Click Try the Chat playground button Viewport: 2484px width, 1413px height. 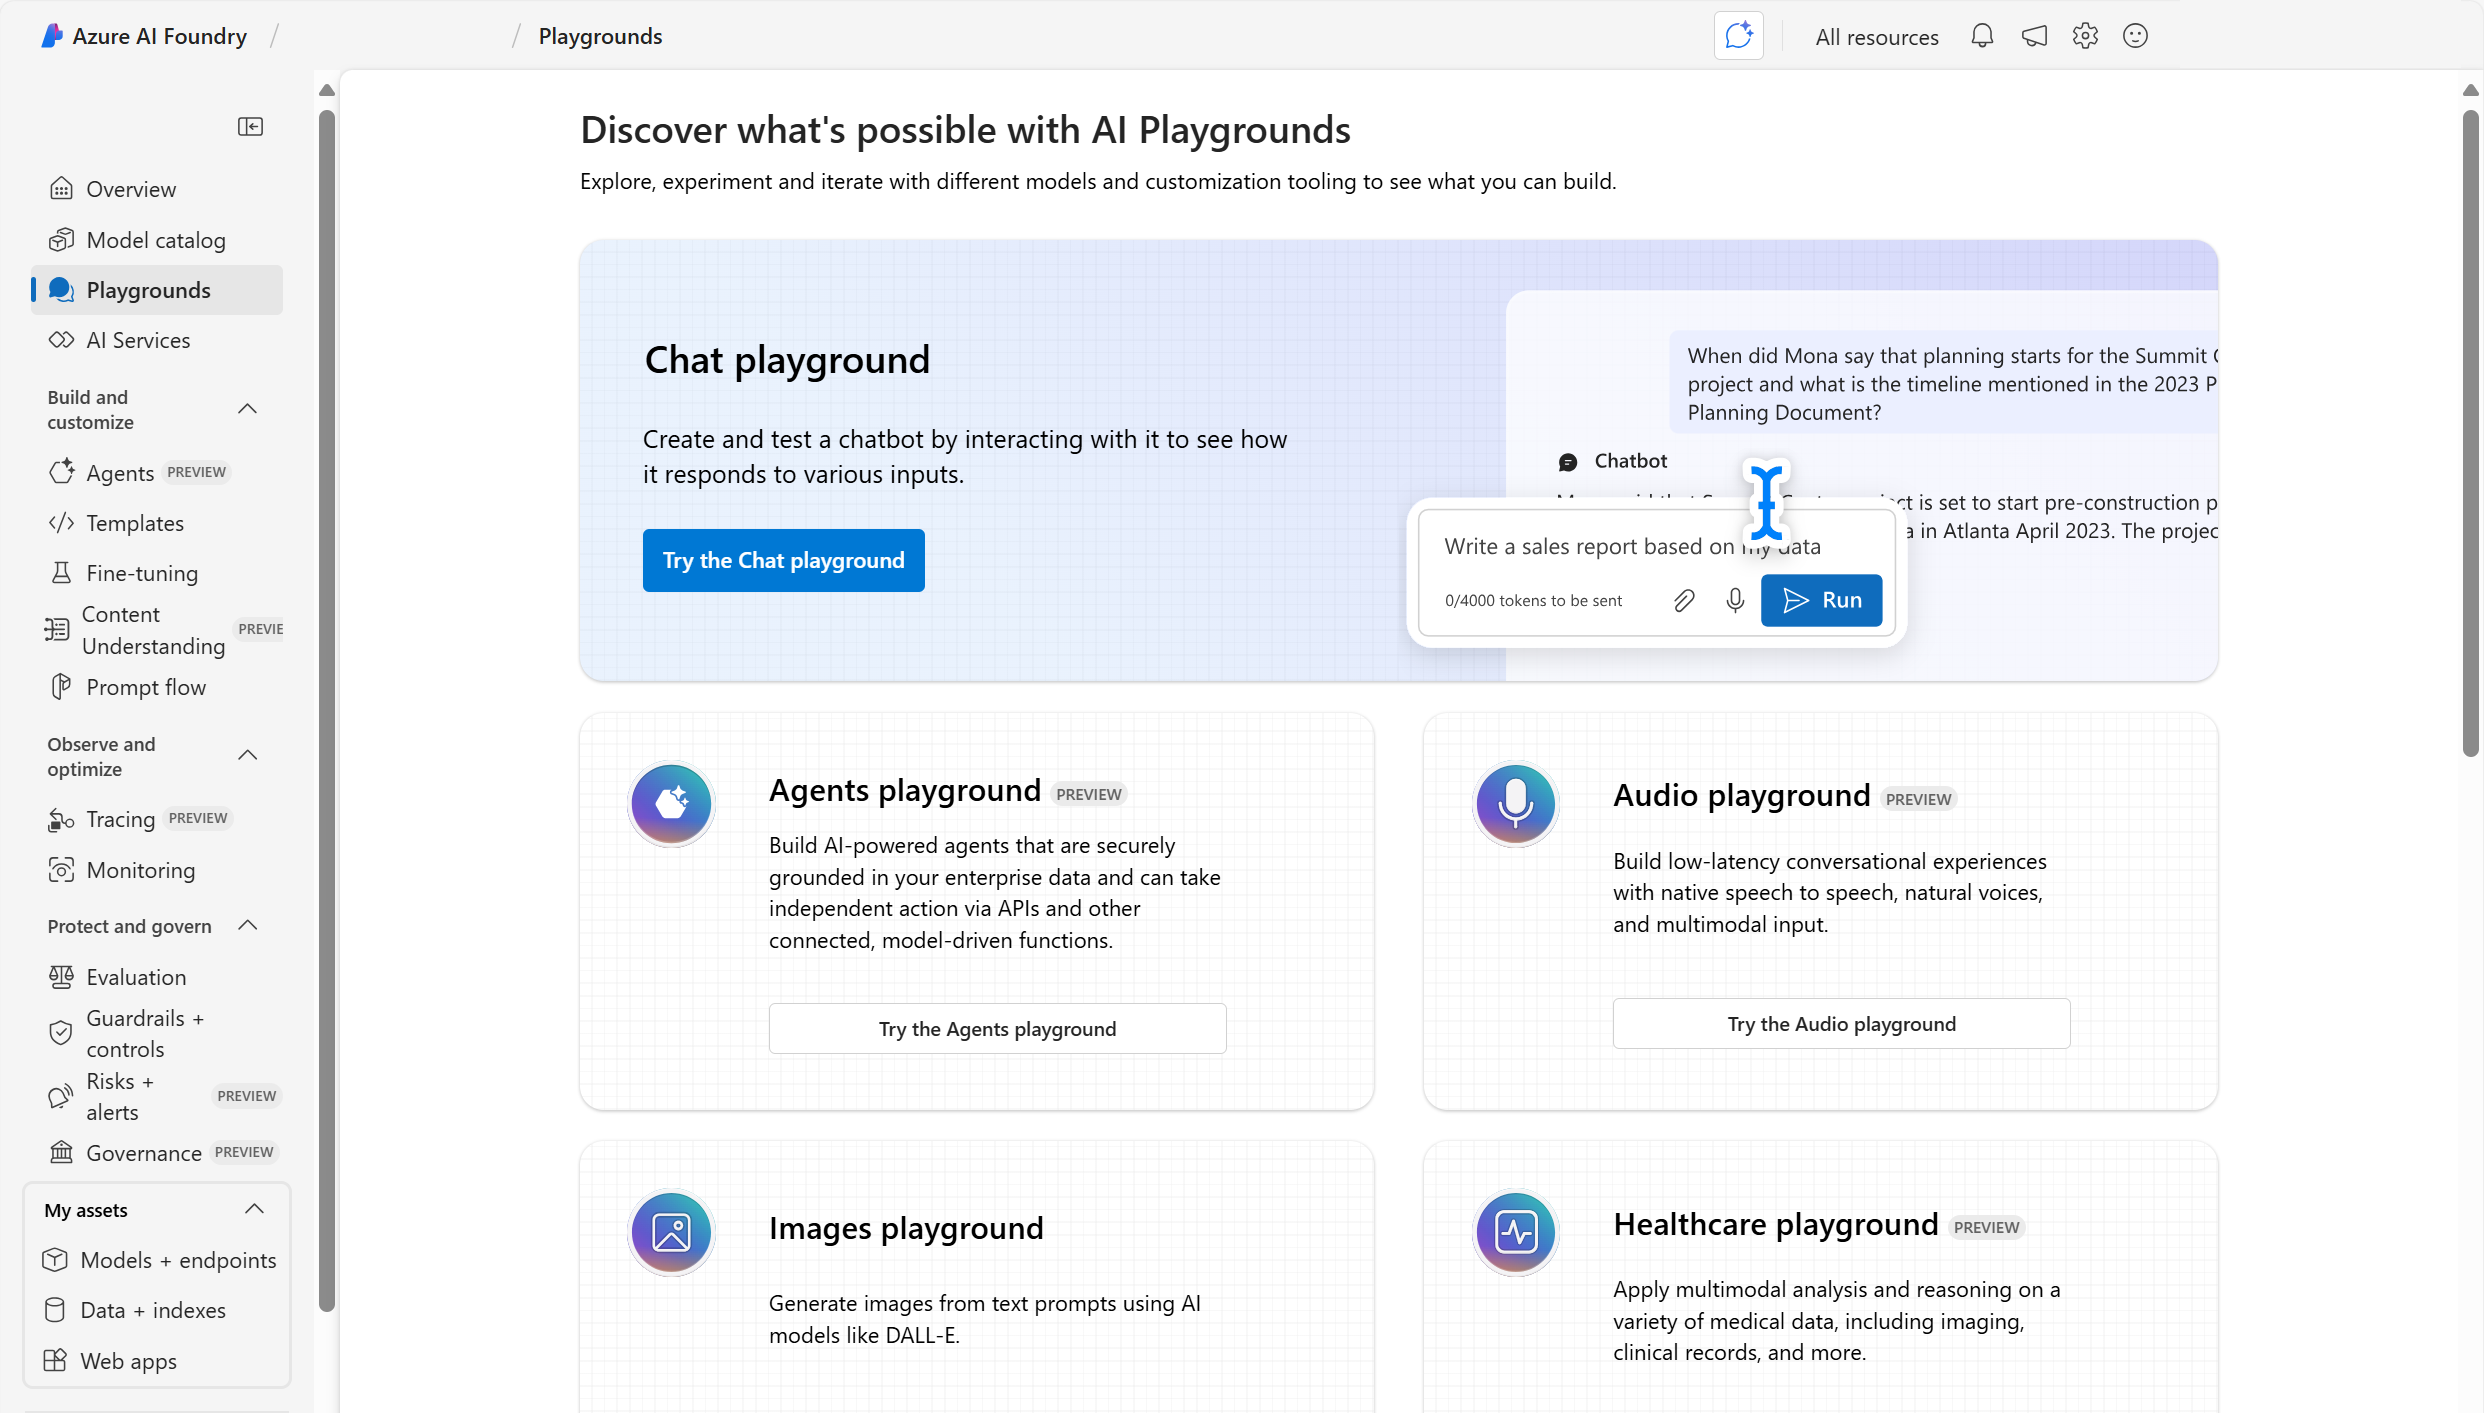[x=783, y=560]
